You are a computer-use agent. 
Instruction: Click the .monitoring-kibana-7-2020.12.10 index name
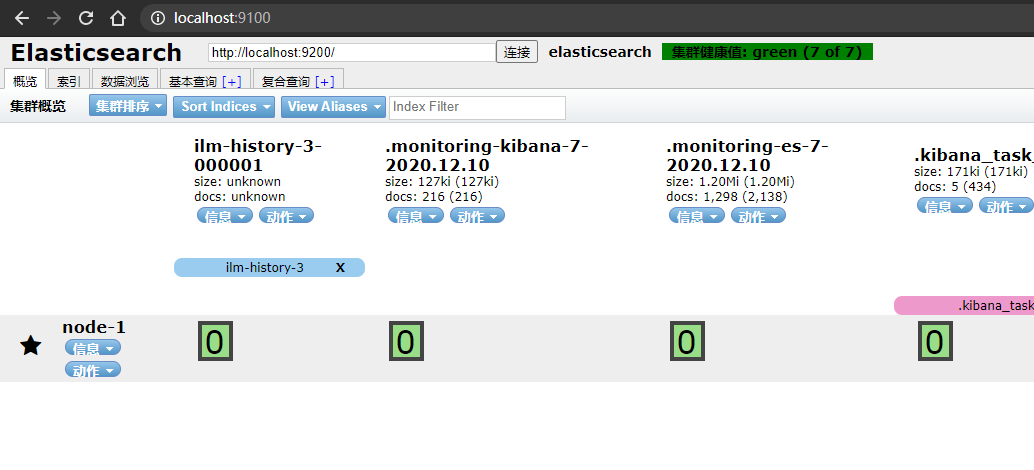tap(486, 155)
